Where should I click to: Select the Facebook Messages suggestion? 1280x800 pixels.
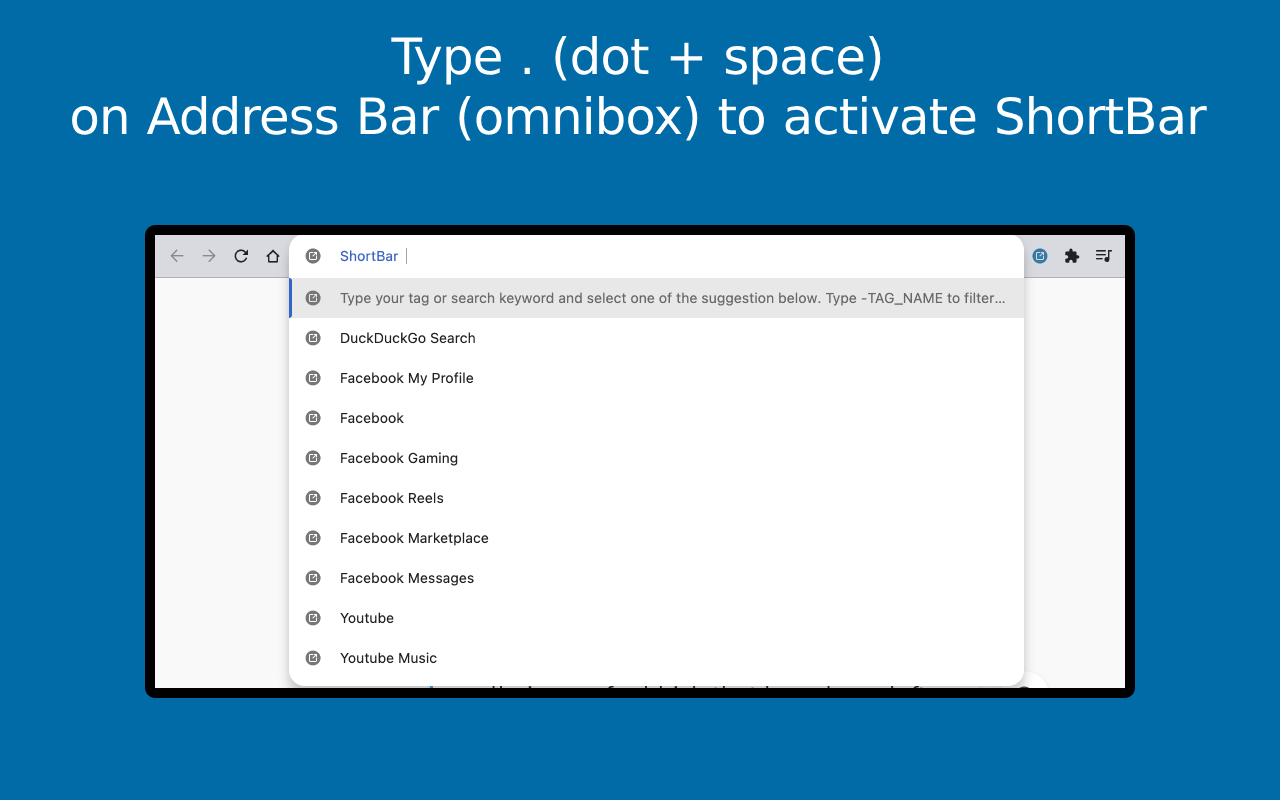coord(656,578)
